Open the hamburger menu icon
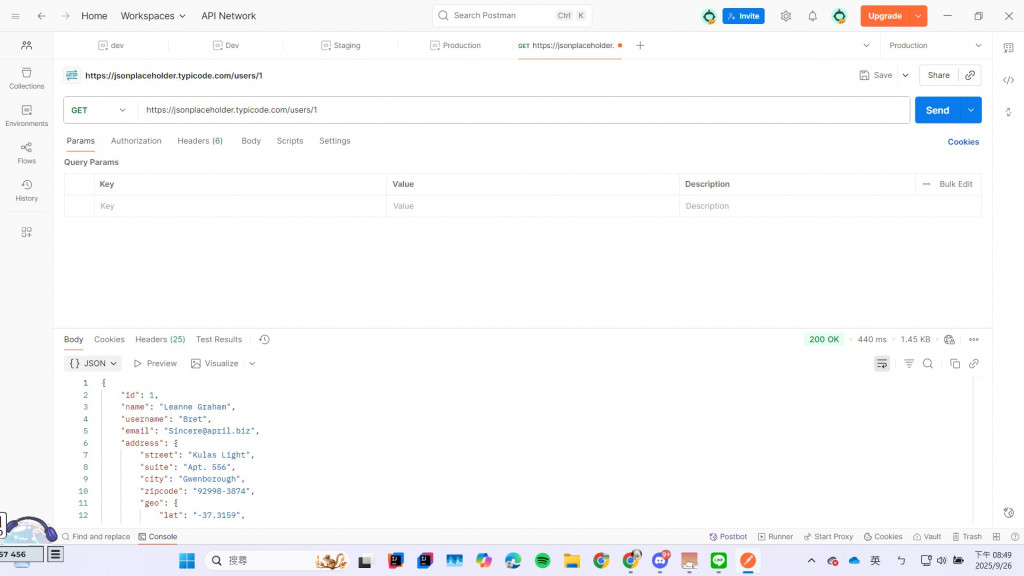1024x576 pixels. [16, 16]
